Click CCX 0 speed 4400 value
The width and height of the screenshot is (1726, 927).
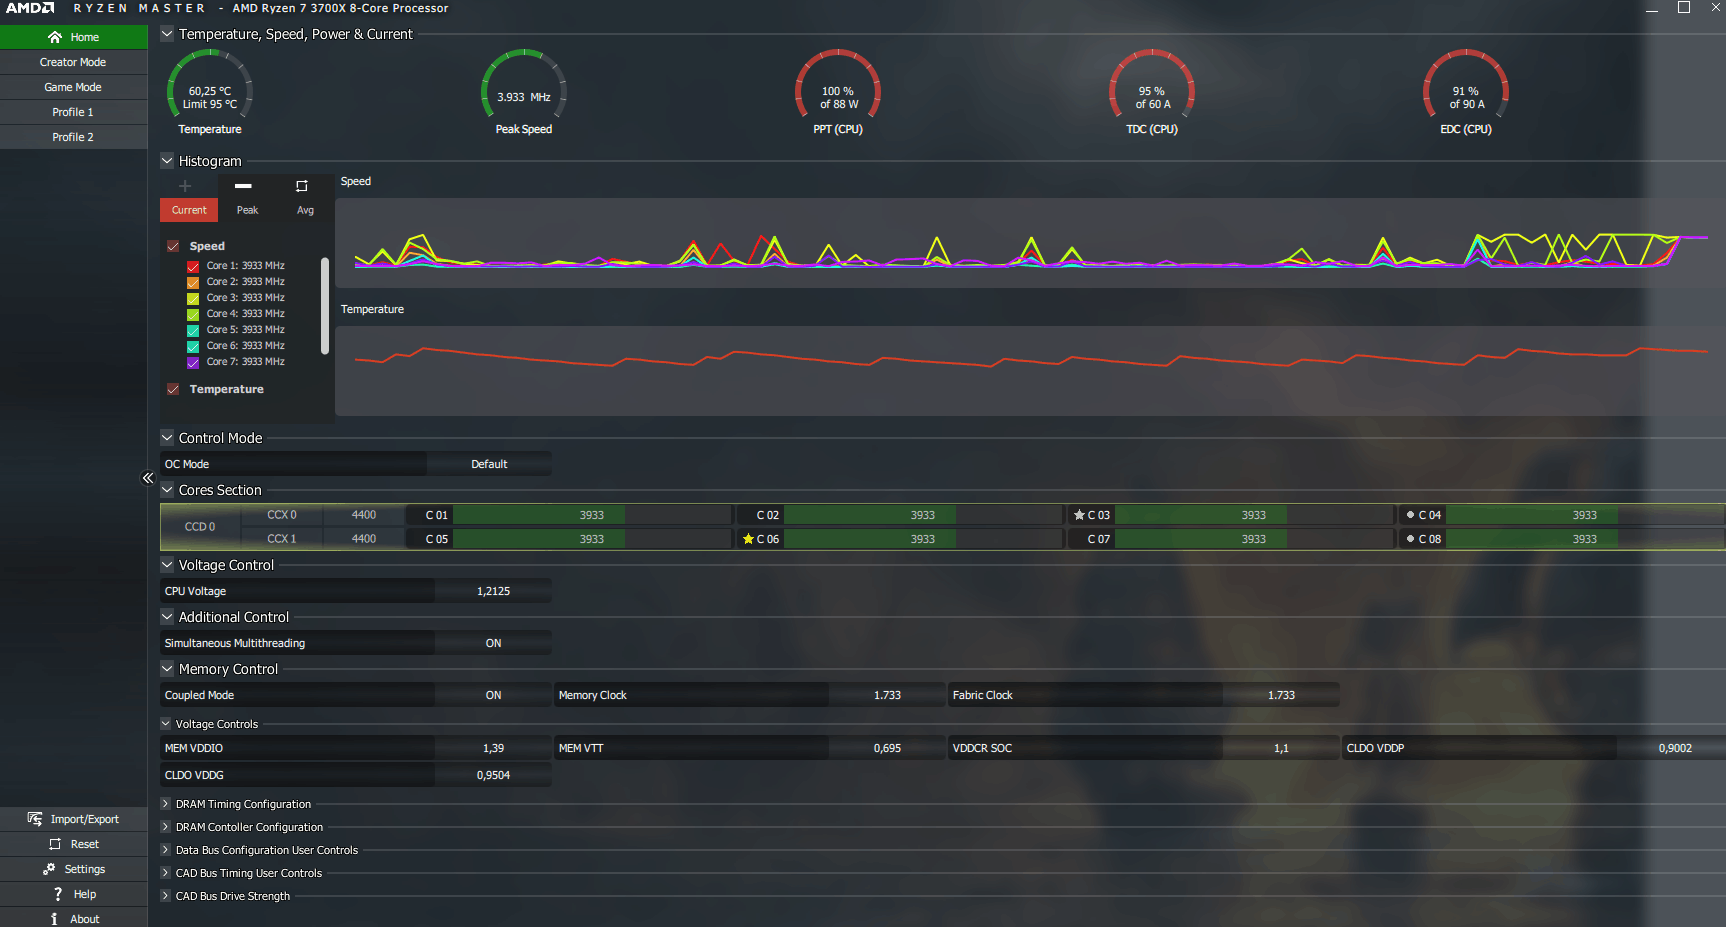tap(363, 515)
